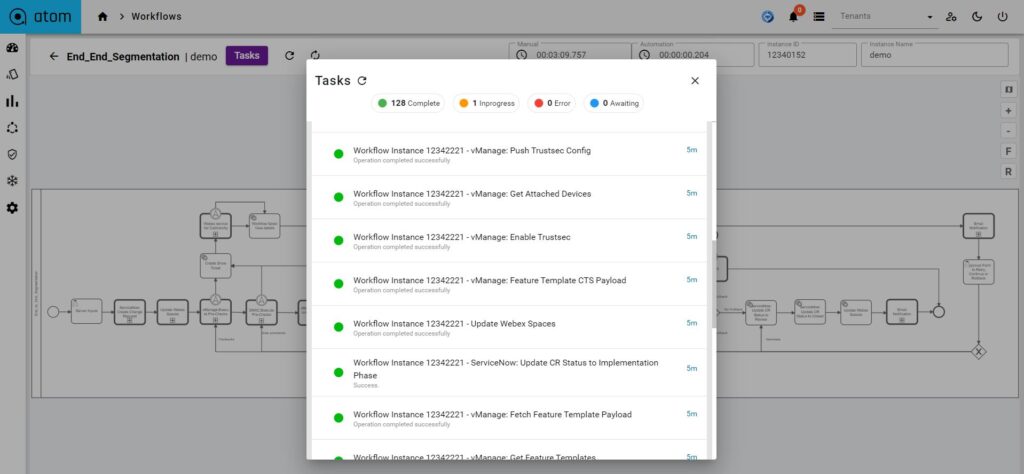Screen dimensions: 1024x474
Task: Filter by 0 Awaiting chip
Action: point(613,103)
